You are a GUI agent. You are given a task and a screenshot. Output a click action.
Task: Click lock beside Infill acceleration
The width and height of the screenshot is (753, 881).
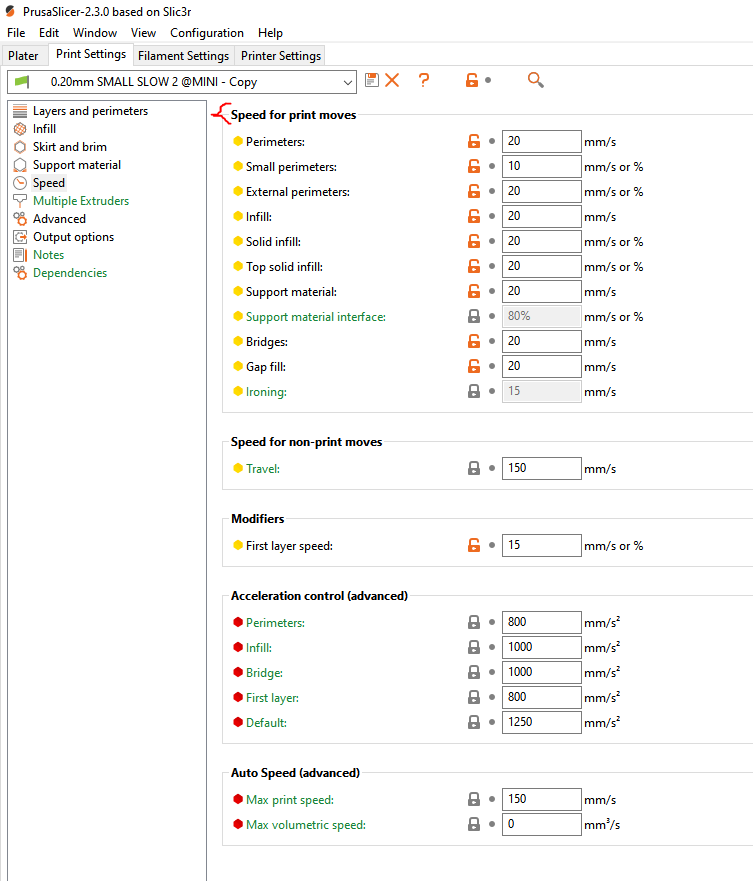pyautogui.click(x=474, y=647)
